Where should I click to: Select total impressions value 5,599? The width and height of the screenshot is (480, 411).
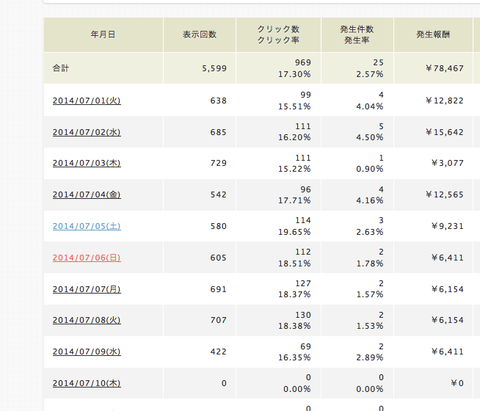pyautogui.click(x=214, y=68)
